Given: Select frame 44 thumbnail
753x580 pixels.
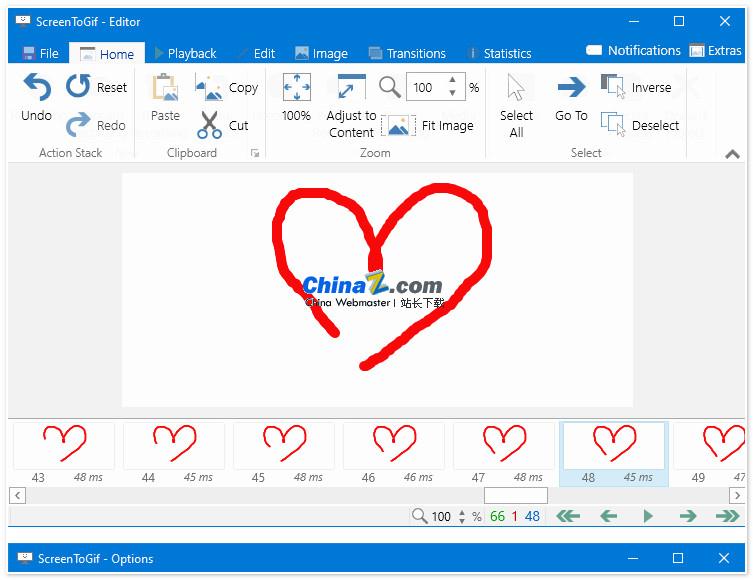Looking at the screenshot, I should coord(174,446).
